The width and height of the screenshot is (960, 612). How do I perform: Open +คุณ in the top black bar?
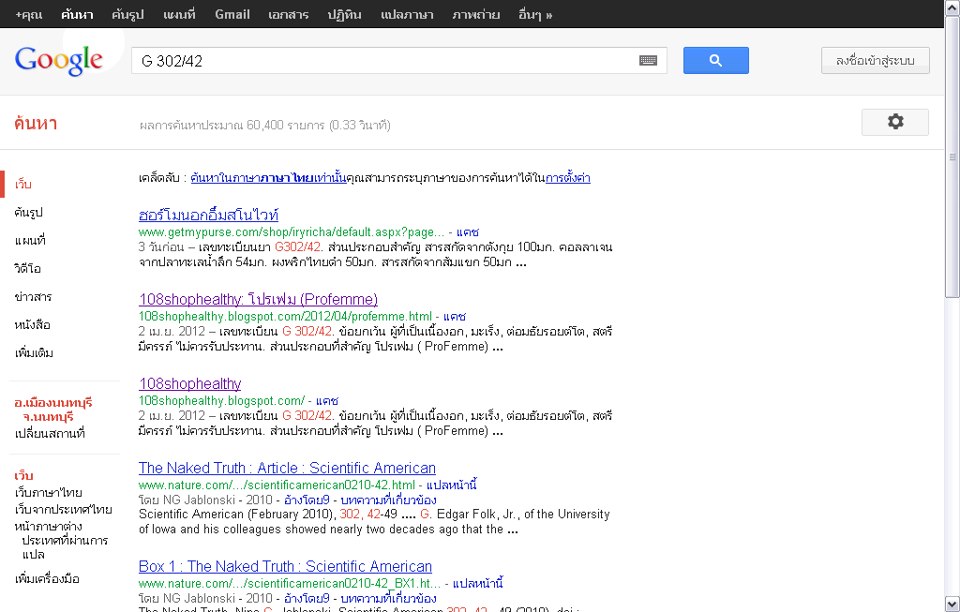(29, 15)
